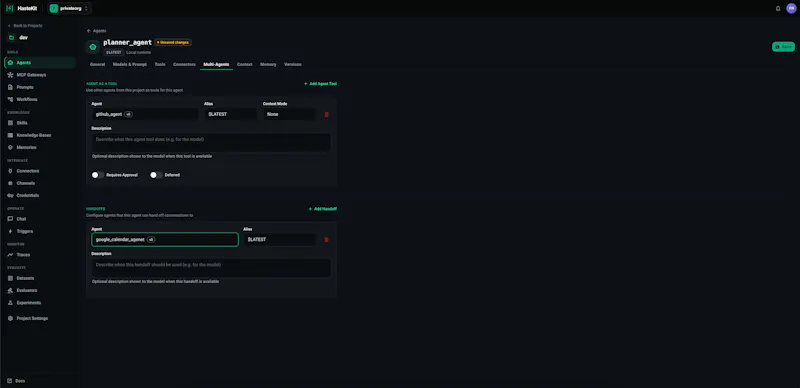Open the agent tool Alias dropdown
800x388 pixels.
[x=231, y=114]
